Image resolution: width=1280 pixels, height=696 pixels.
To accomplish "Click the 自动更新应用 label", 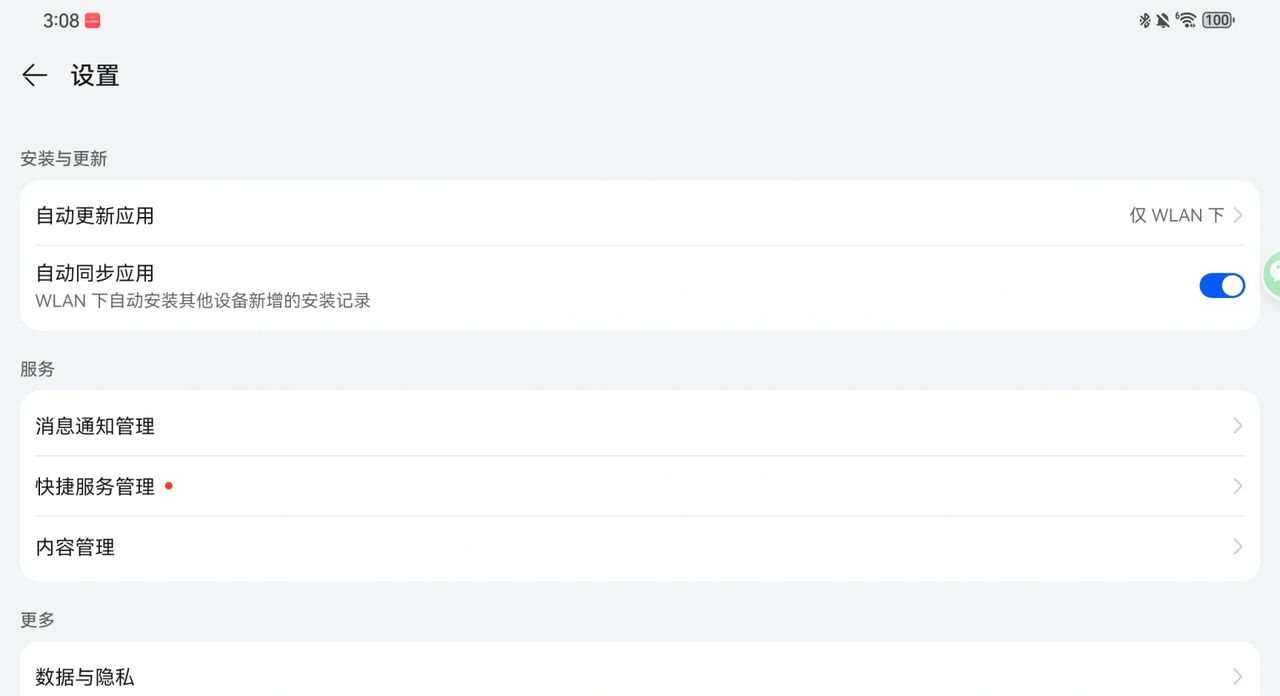I will [x=95, y=215].
